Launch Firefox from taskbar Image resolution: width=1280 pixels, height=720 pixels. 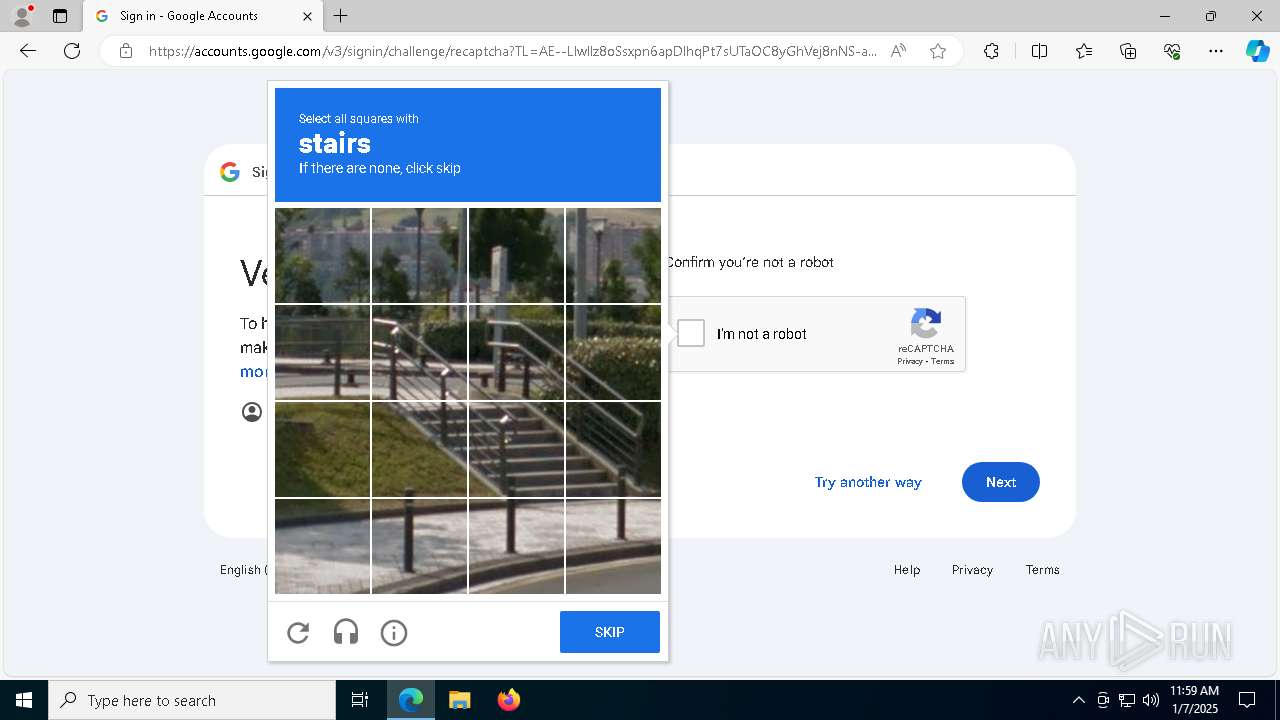(x=508, y=700)
